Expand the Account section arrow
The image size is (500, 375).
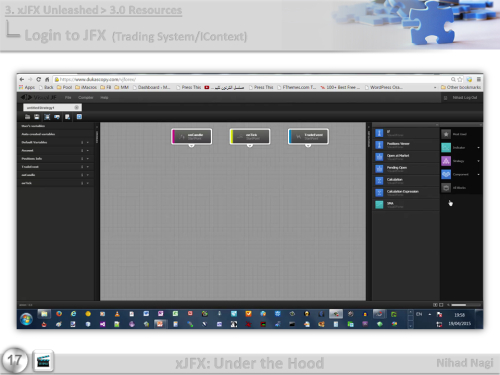(x=88, y=150)
